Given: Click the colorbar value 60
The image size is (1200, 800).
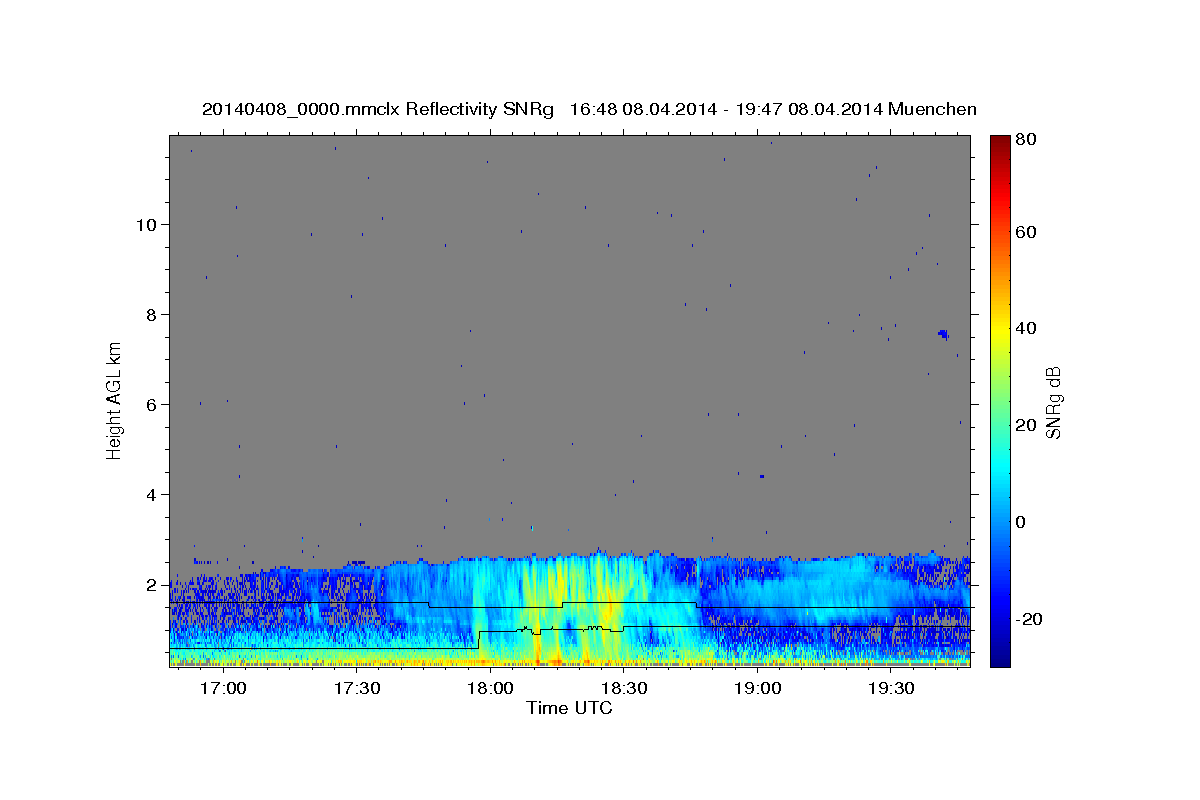Looking at the screenshot, I should coord(1025,232).
